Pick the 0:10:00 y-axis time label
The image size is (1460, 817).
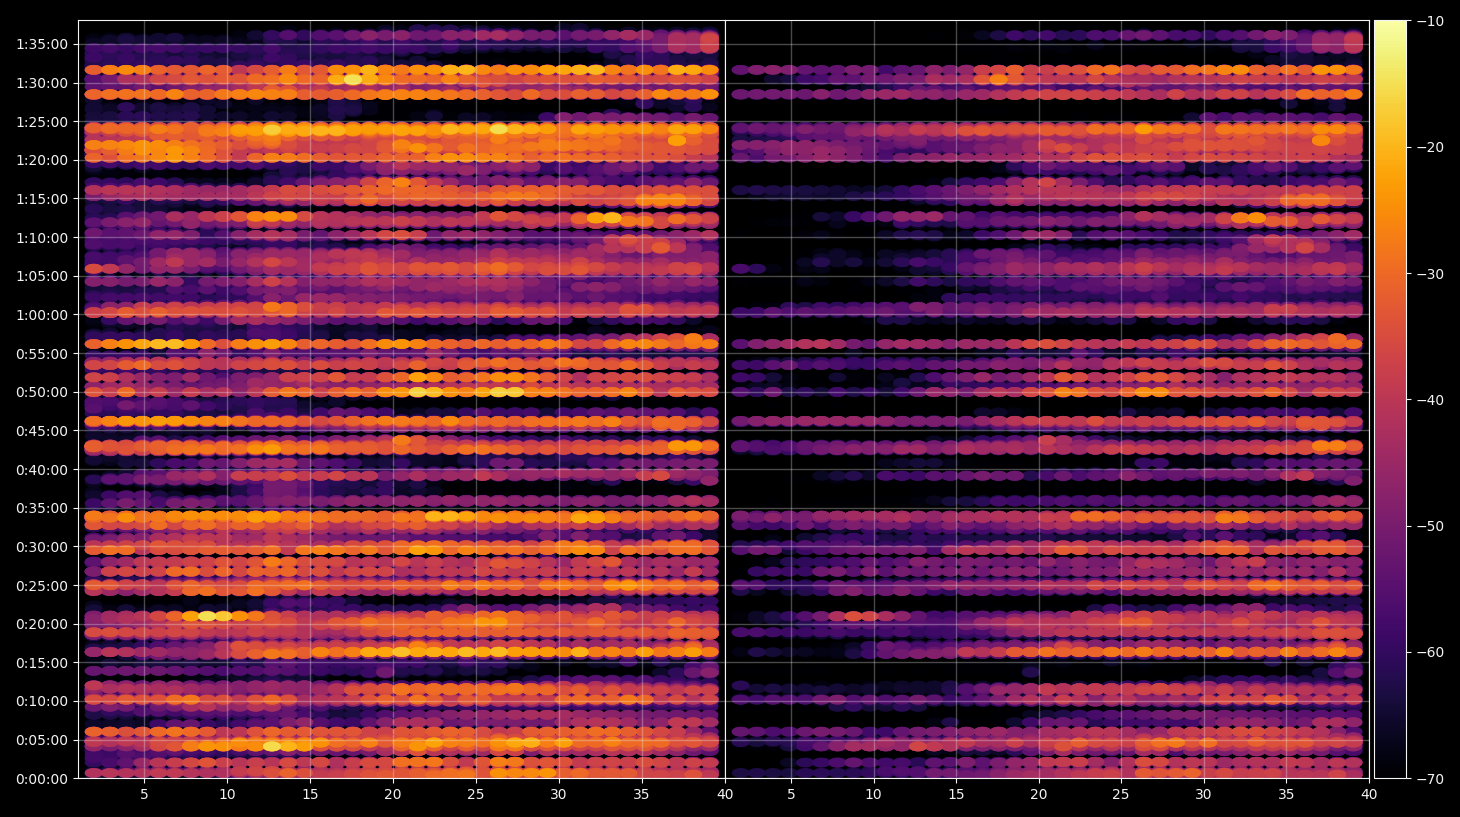(x=42, y=701)
